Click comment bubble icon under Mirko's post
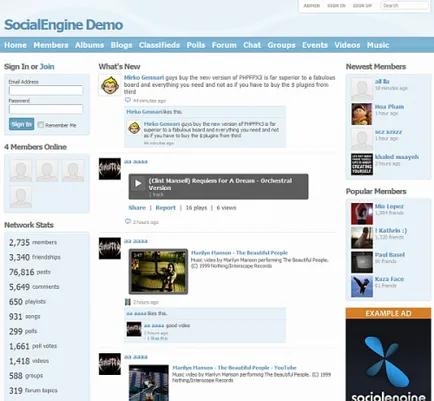The width and height of the screenshot is (434, 401). 128,100
